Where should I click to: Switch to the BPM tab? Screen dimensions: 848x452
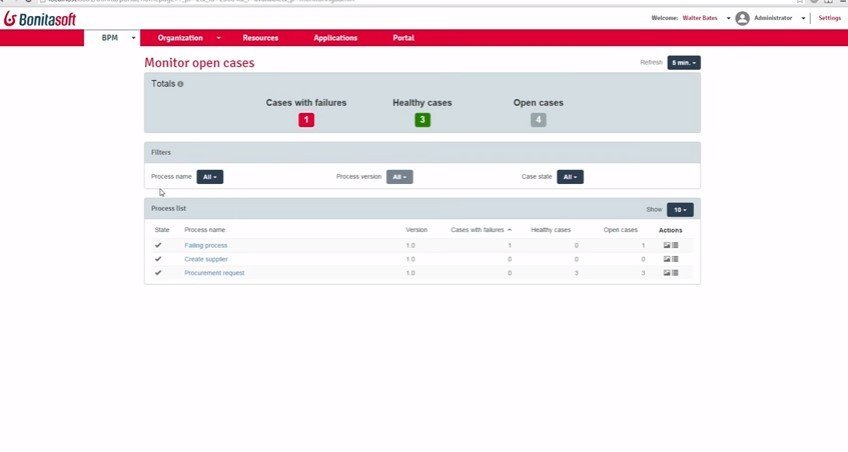point(110,38)
